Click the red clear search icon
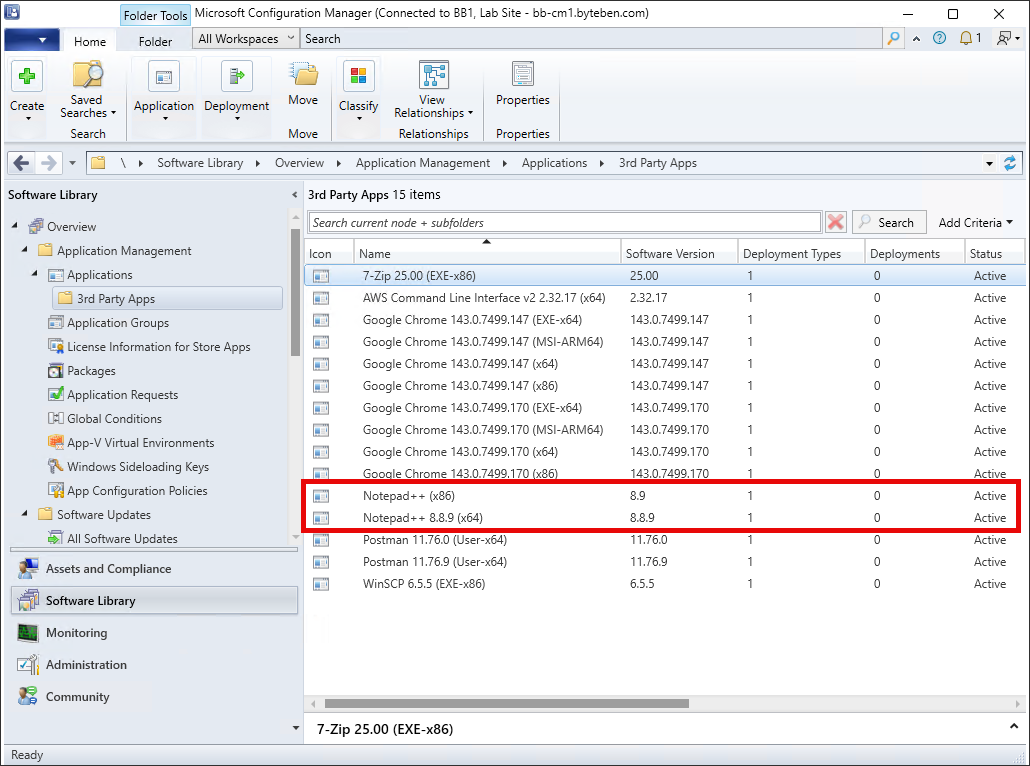Image resolution: width=1030 pixels, height=766 pixels. pyautogui.click(x=835, y=222)
